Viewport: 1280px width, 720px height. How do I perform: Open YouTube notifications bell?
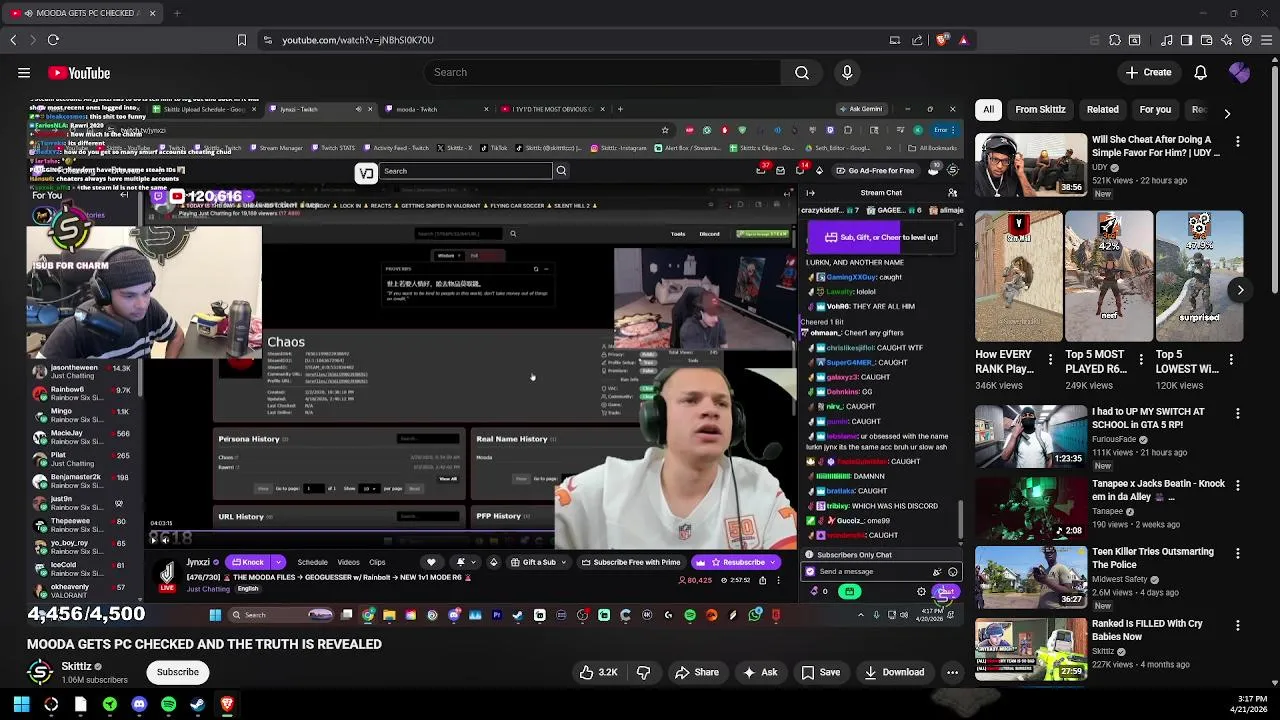tap(1200, 72)
